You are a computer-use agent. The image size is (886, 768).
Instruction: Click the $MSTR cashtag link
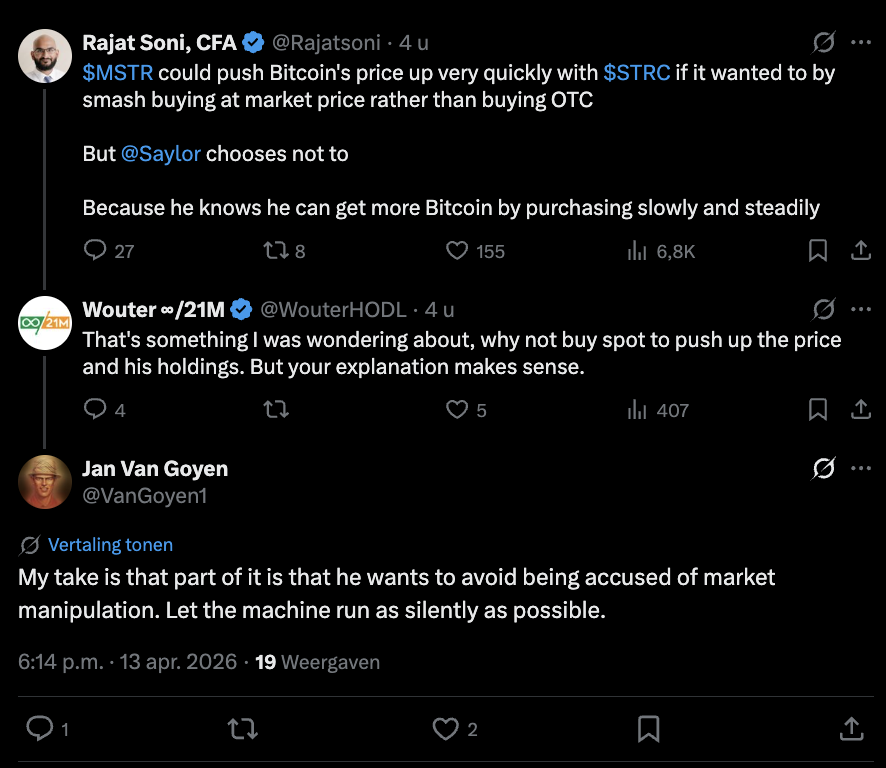coord(118,73)
